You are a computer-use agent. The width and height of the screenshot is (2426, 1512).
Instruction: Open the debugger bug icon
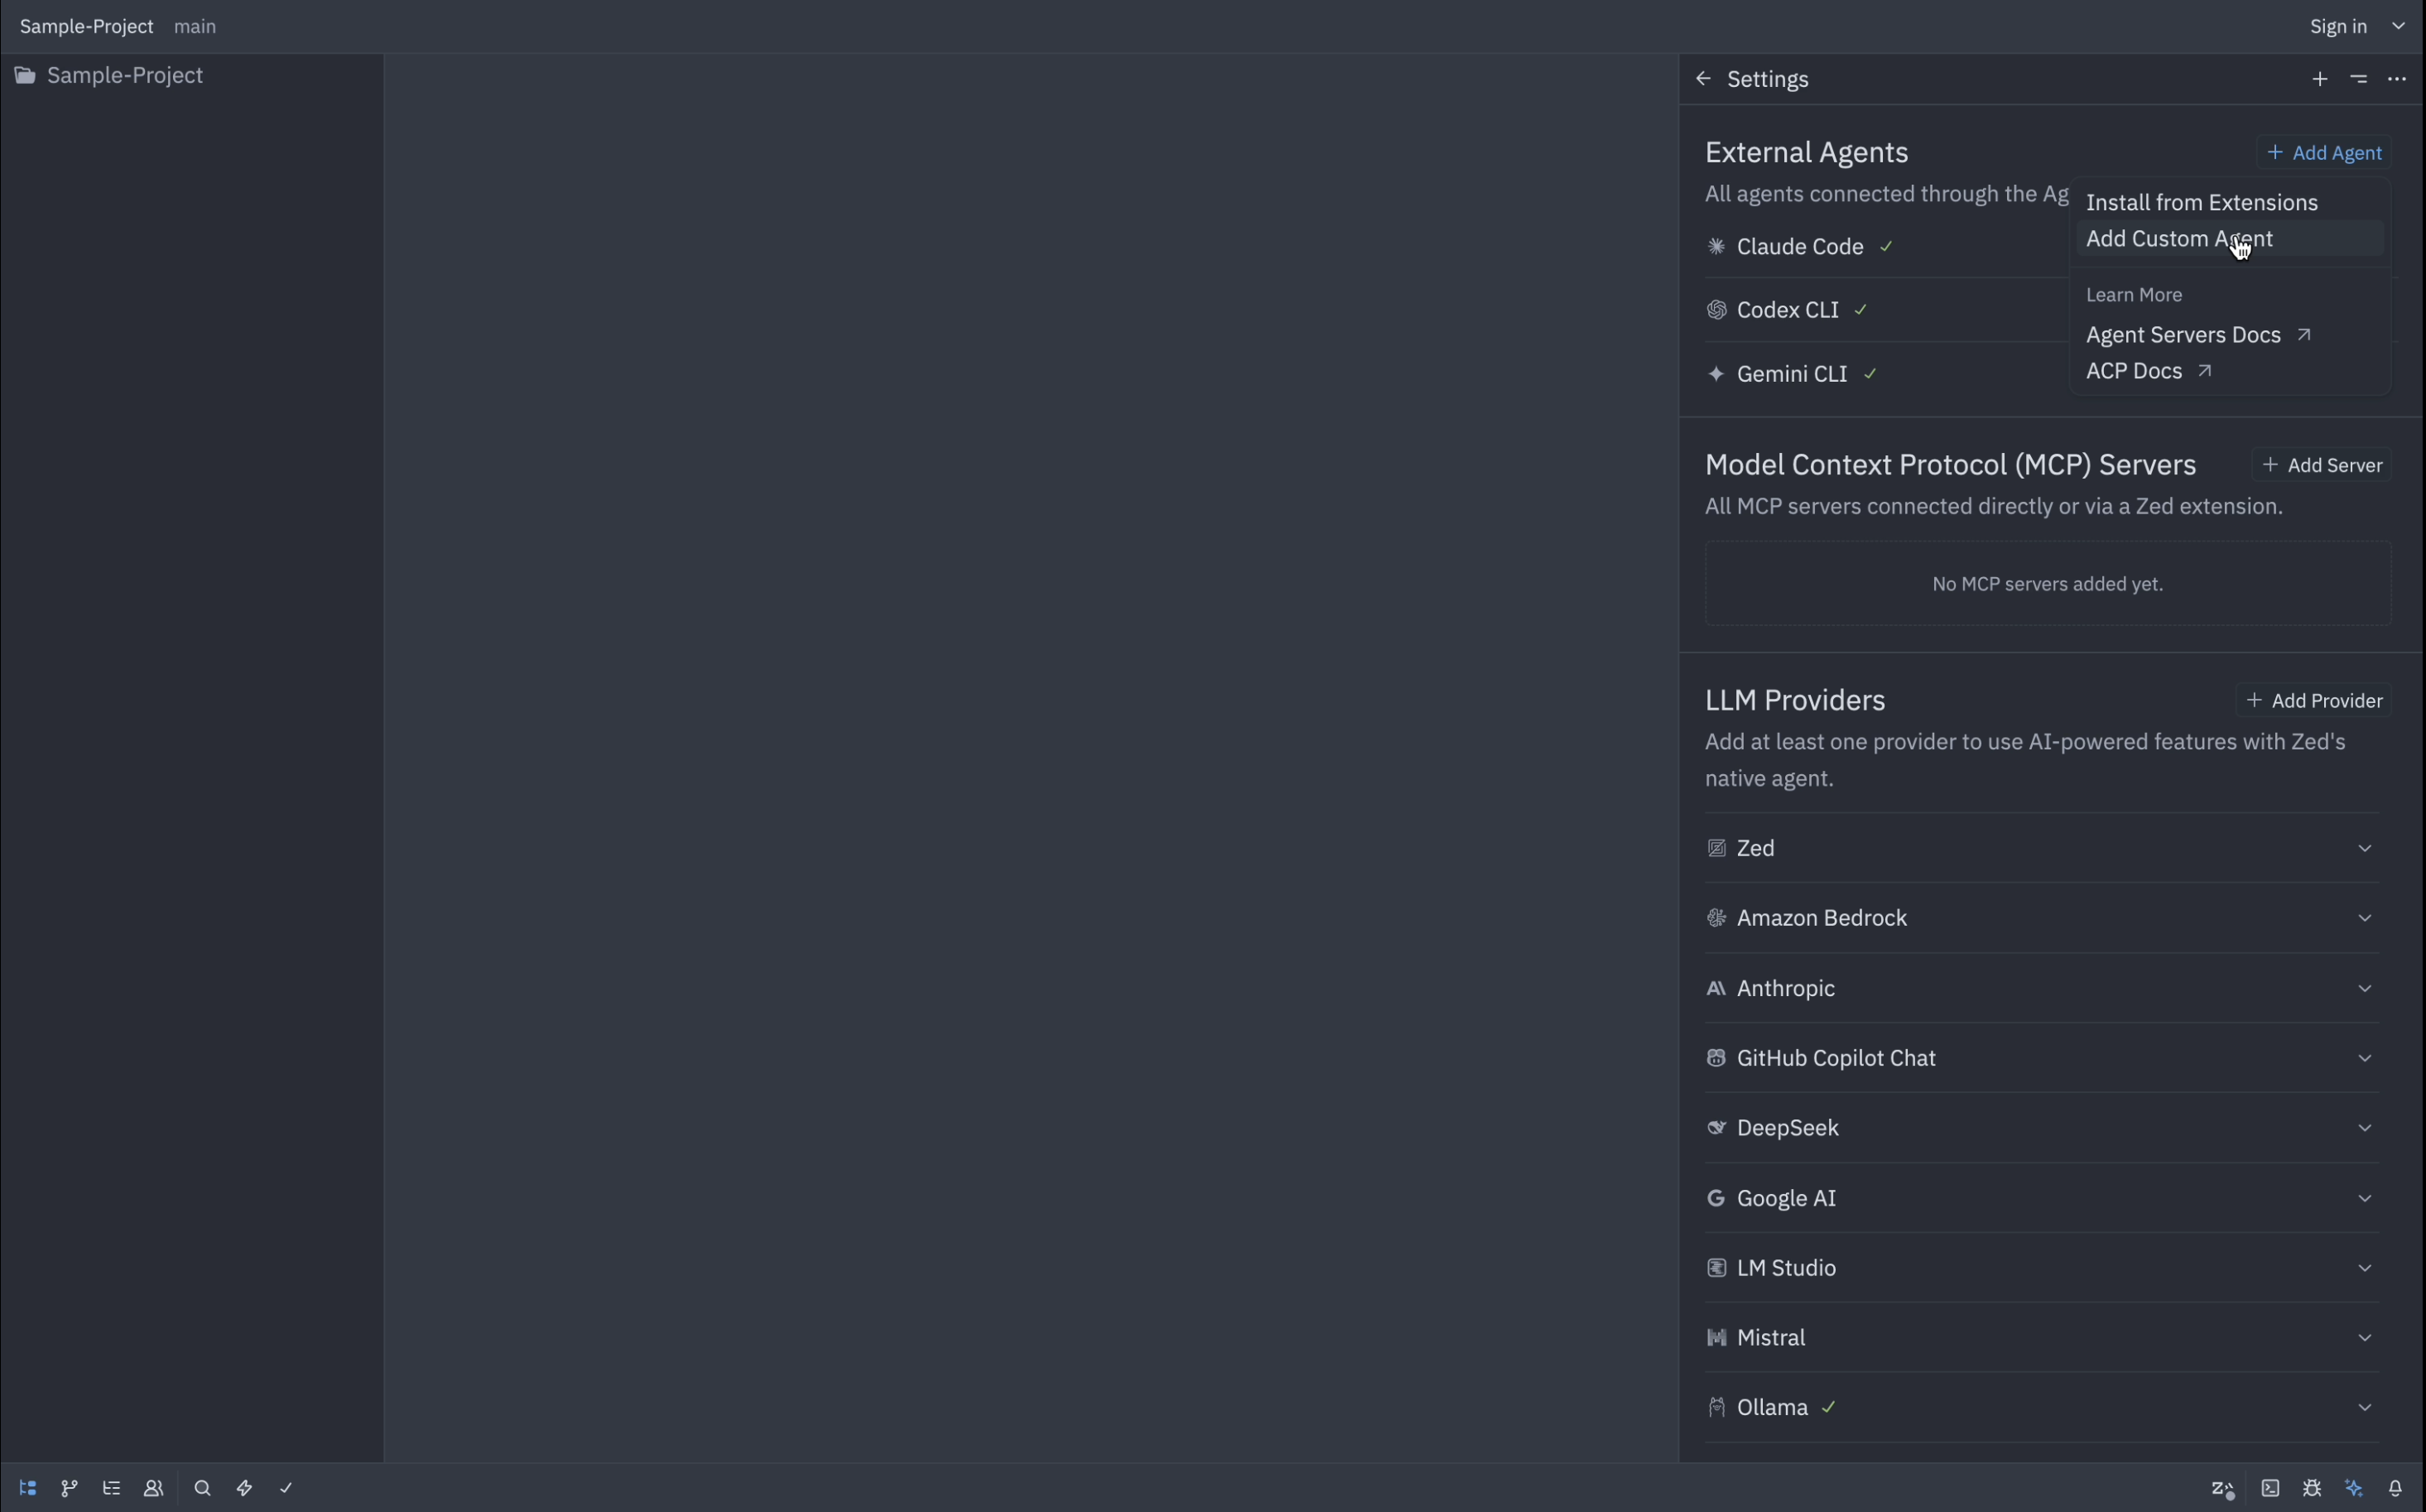coord(2313,1489)
